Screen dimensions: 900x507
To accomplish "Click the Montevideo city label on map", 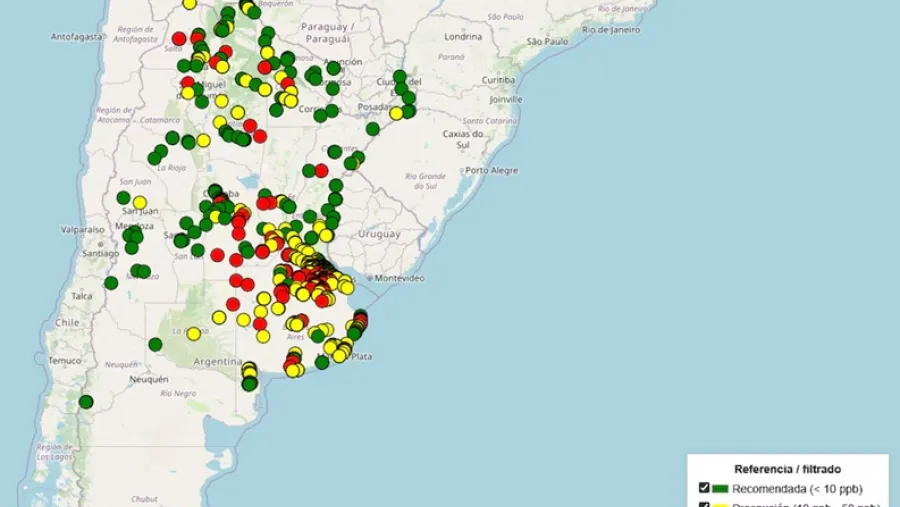I will point(398,277).
